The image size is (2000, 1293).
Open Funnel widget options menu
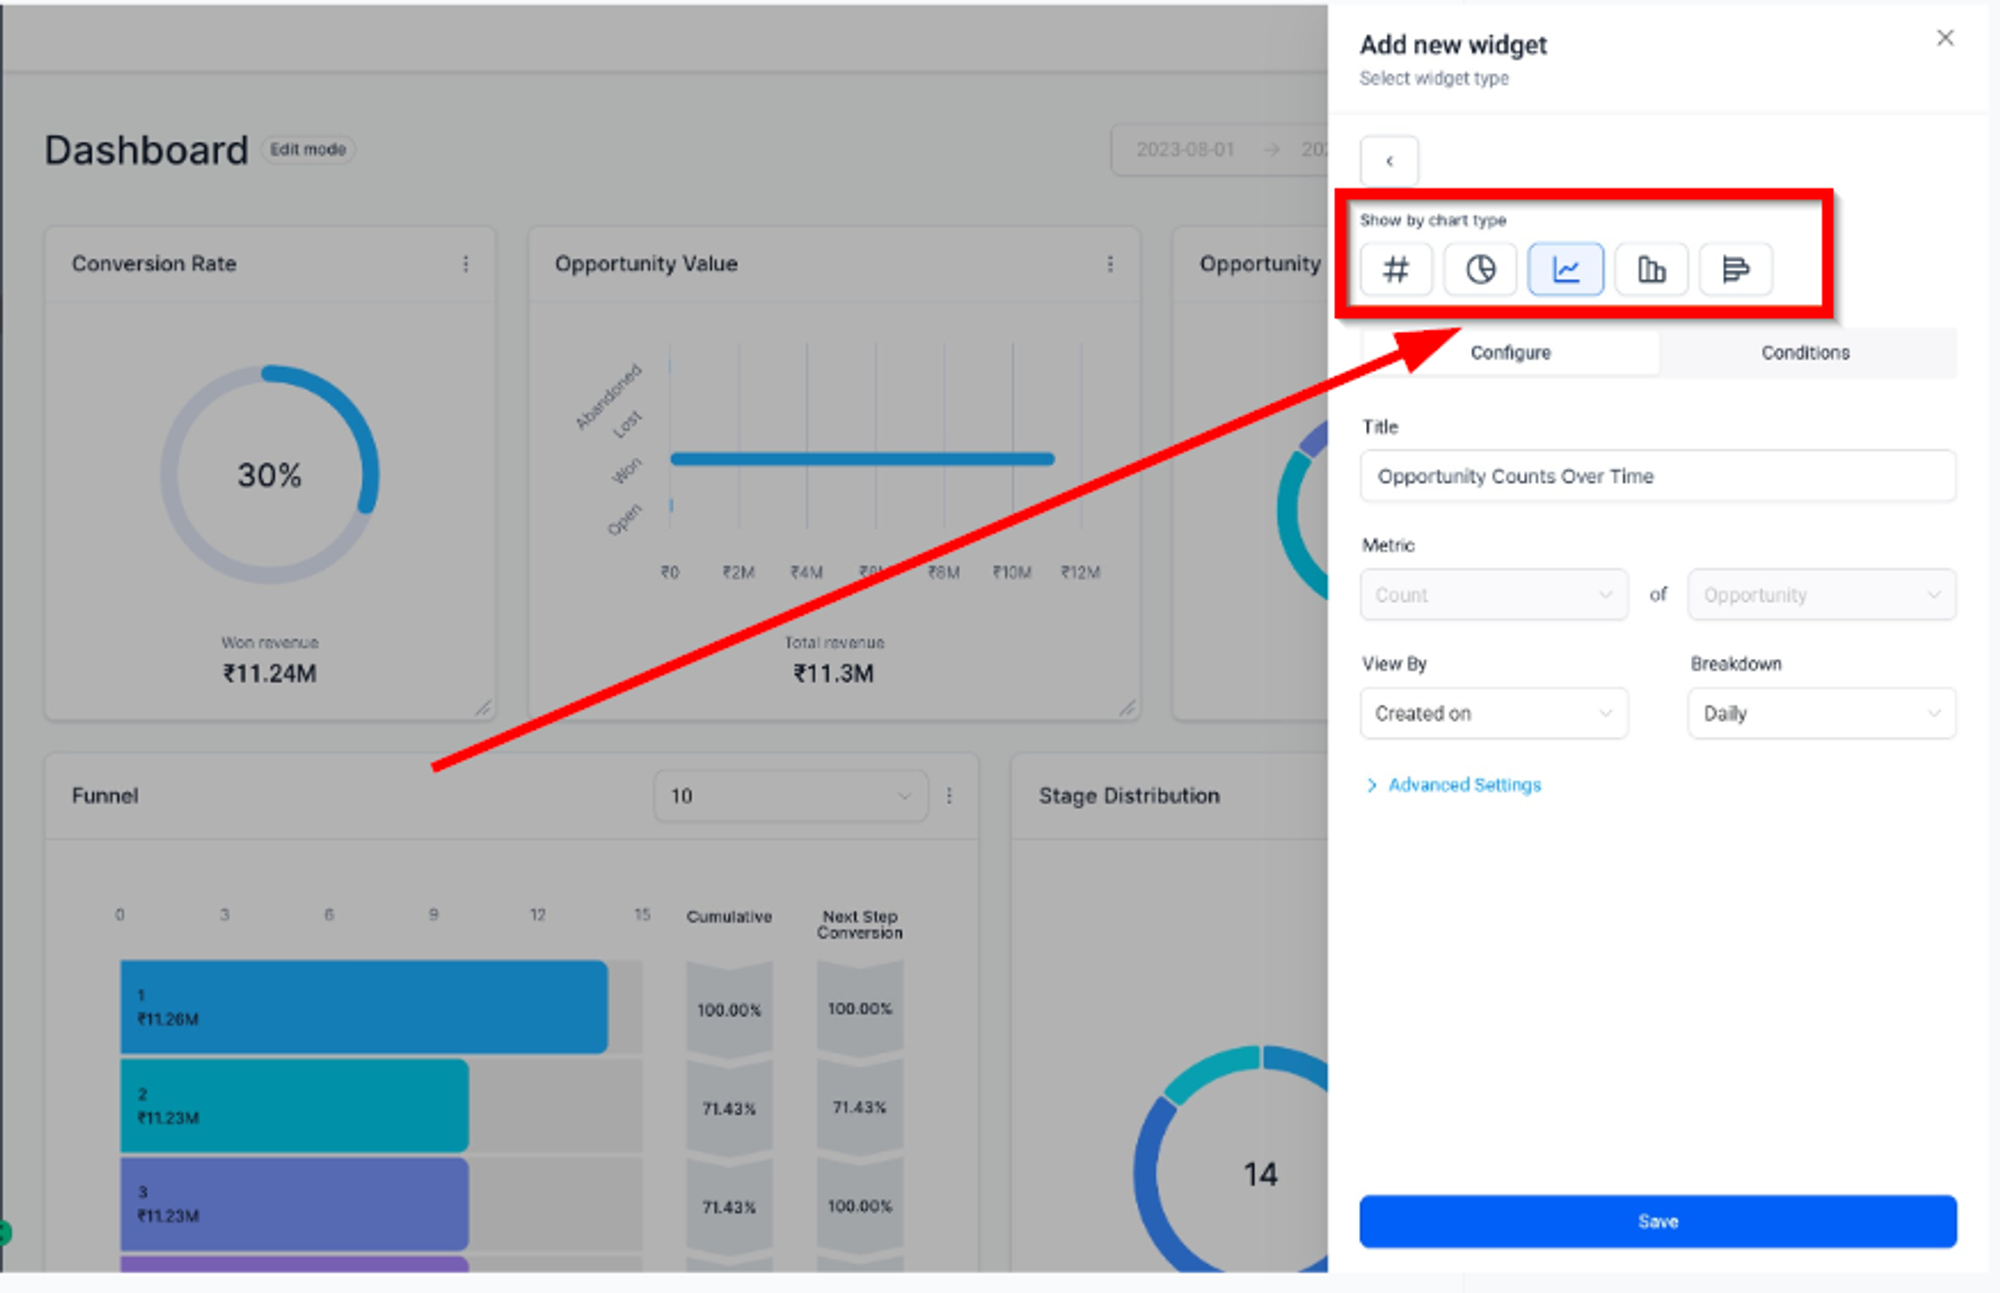(x=949, y=796)
